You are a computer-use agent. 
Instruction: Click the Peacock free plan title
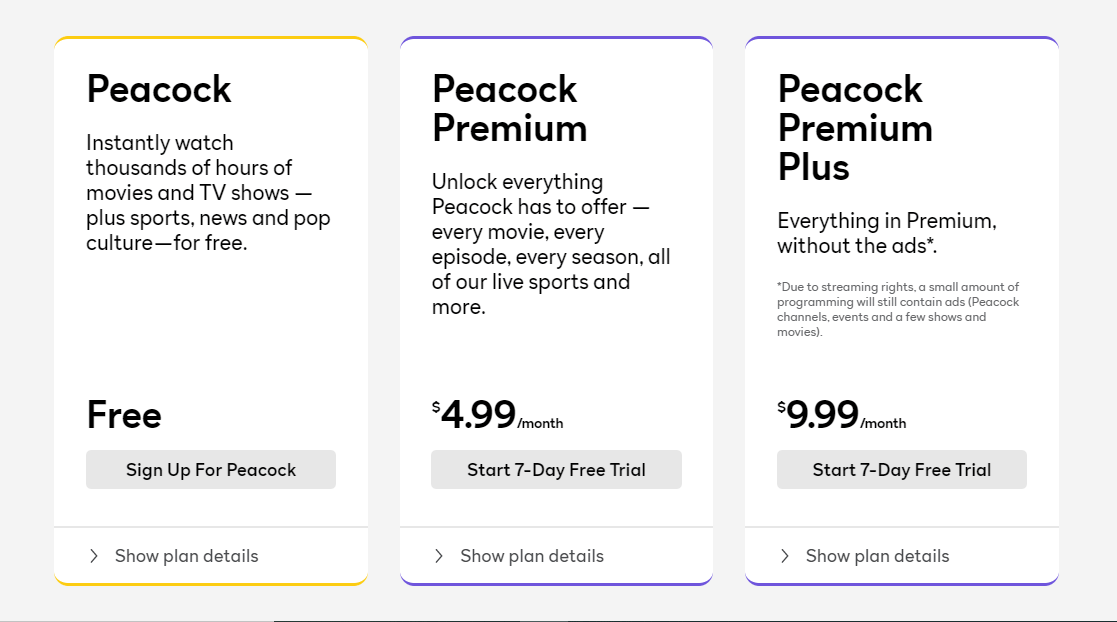[159, 89]
